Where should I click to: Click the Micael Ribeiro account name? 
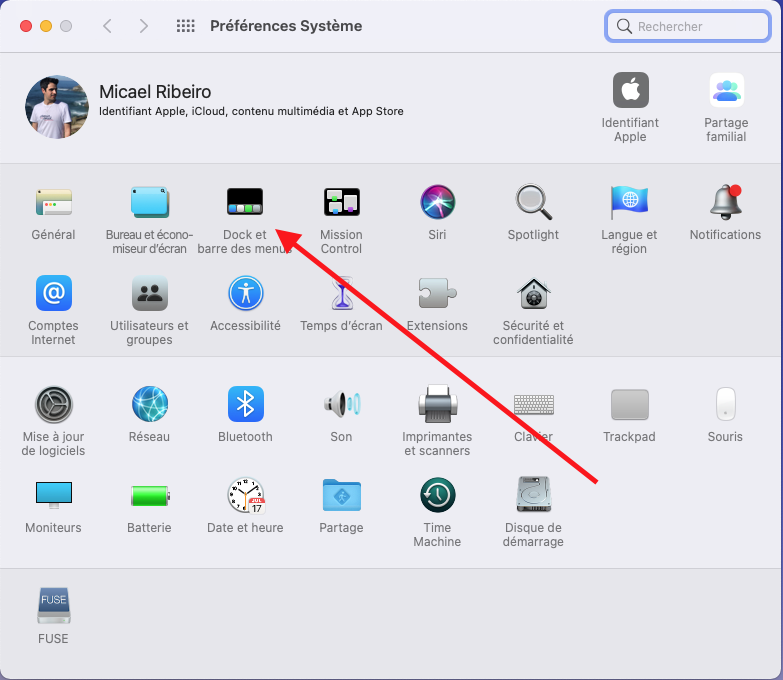[155, 92]
